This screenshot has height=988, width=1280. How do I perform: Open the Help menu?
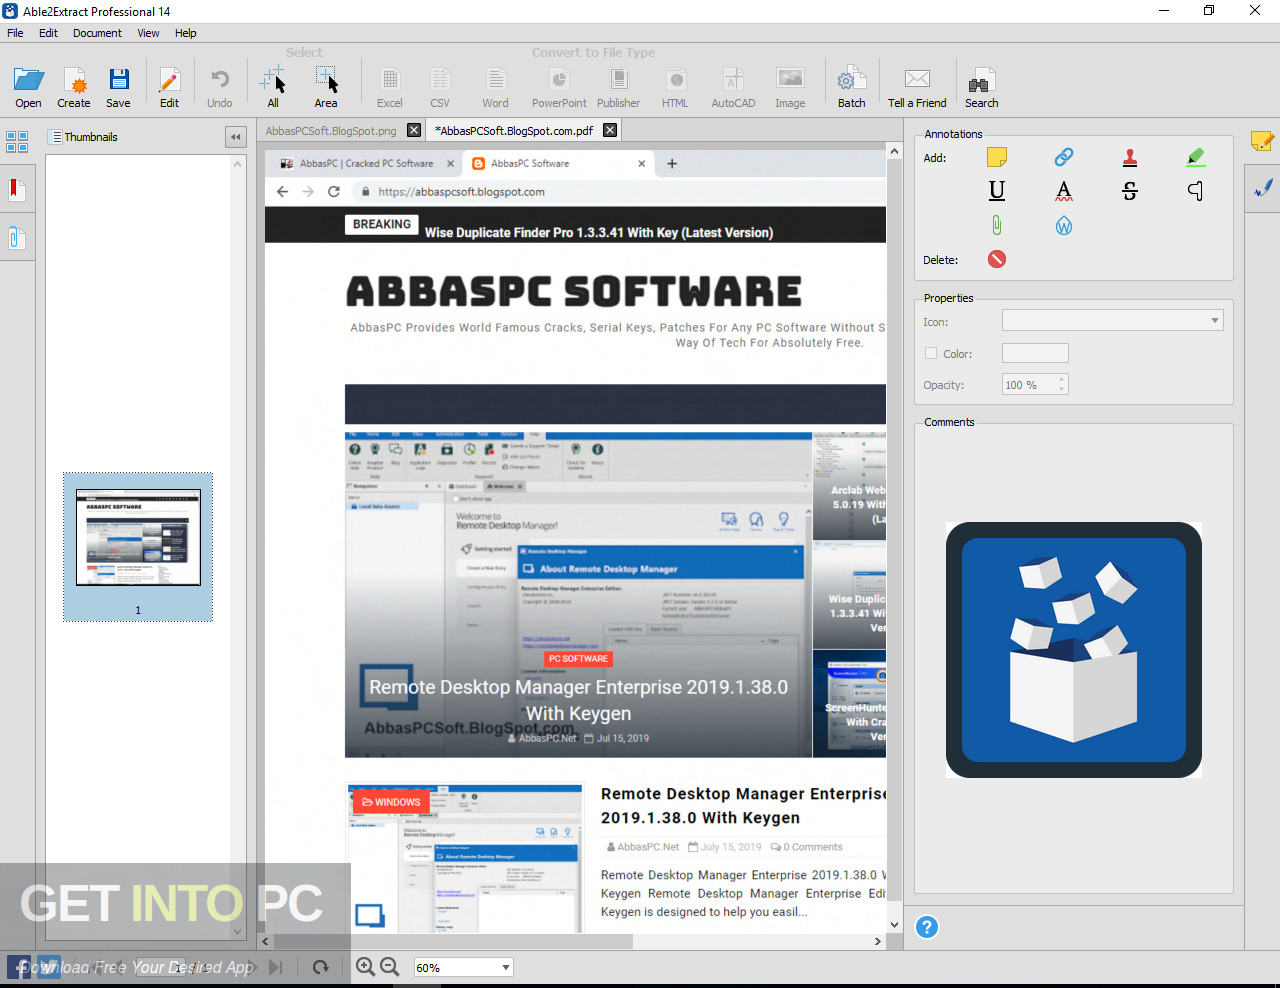click(186, 33)
